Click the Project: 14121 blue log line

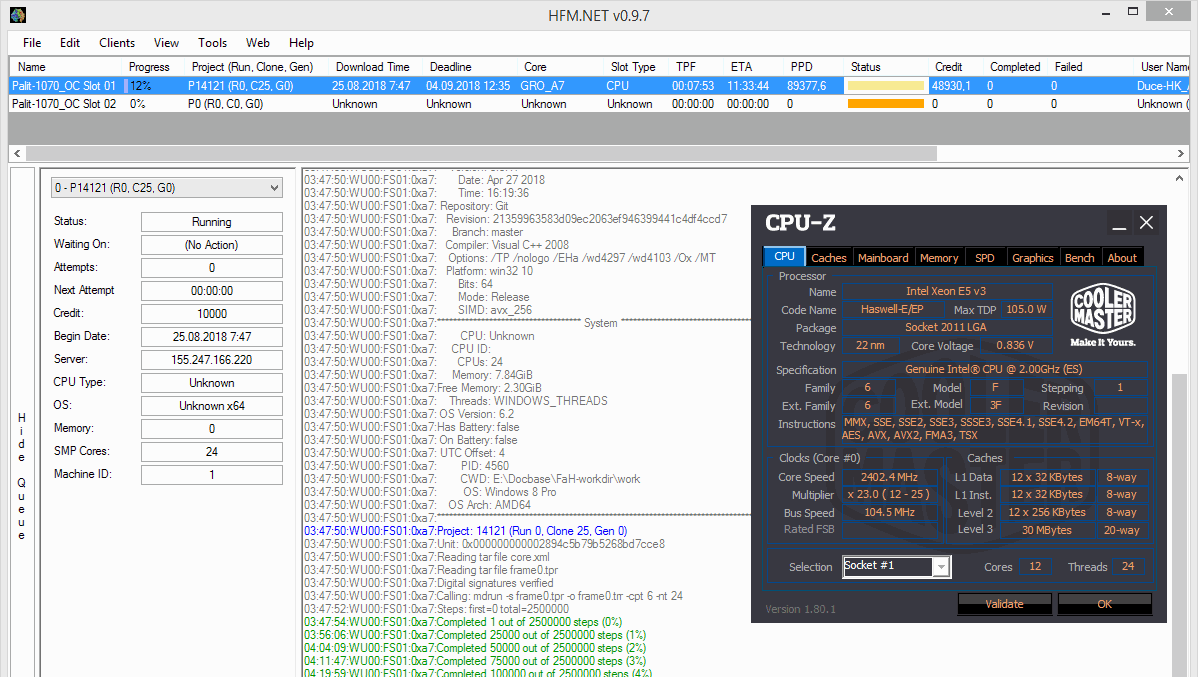(x=465, y=531)
